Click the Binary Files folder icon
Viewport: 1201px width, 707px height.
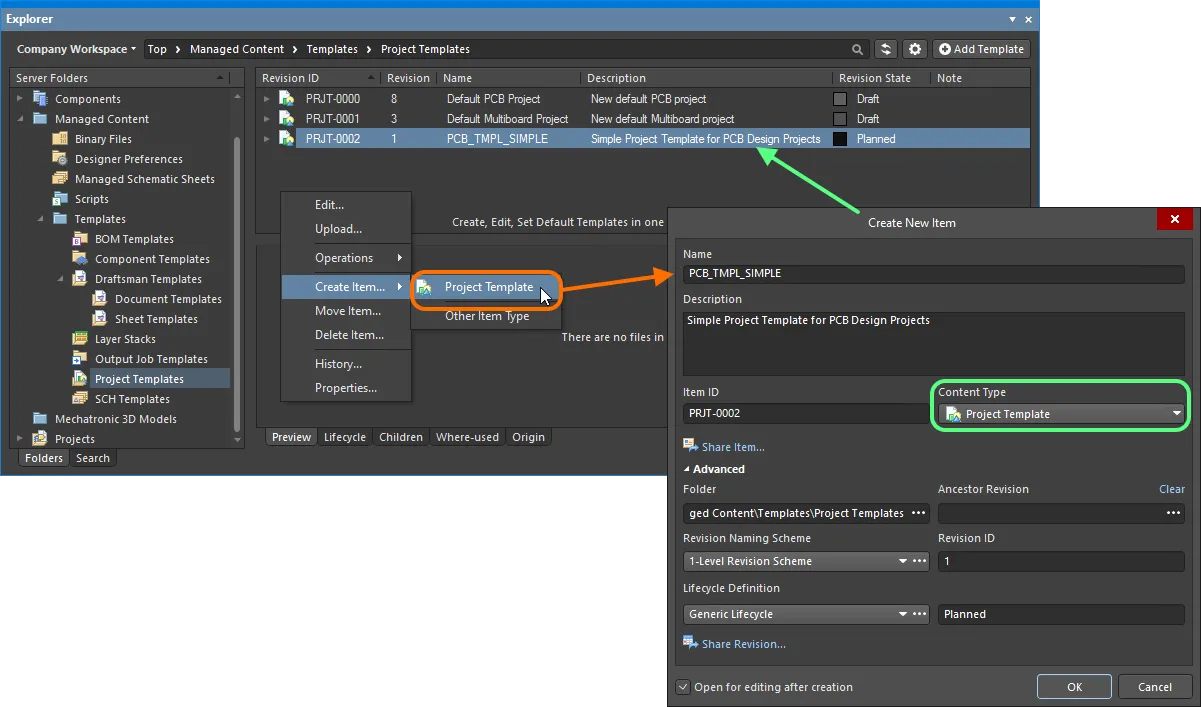coord(60,139)
